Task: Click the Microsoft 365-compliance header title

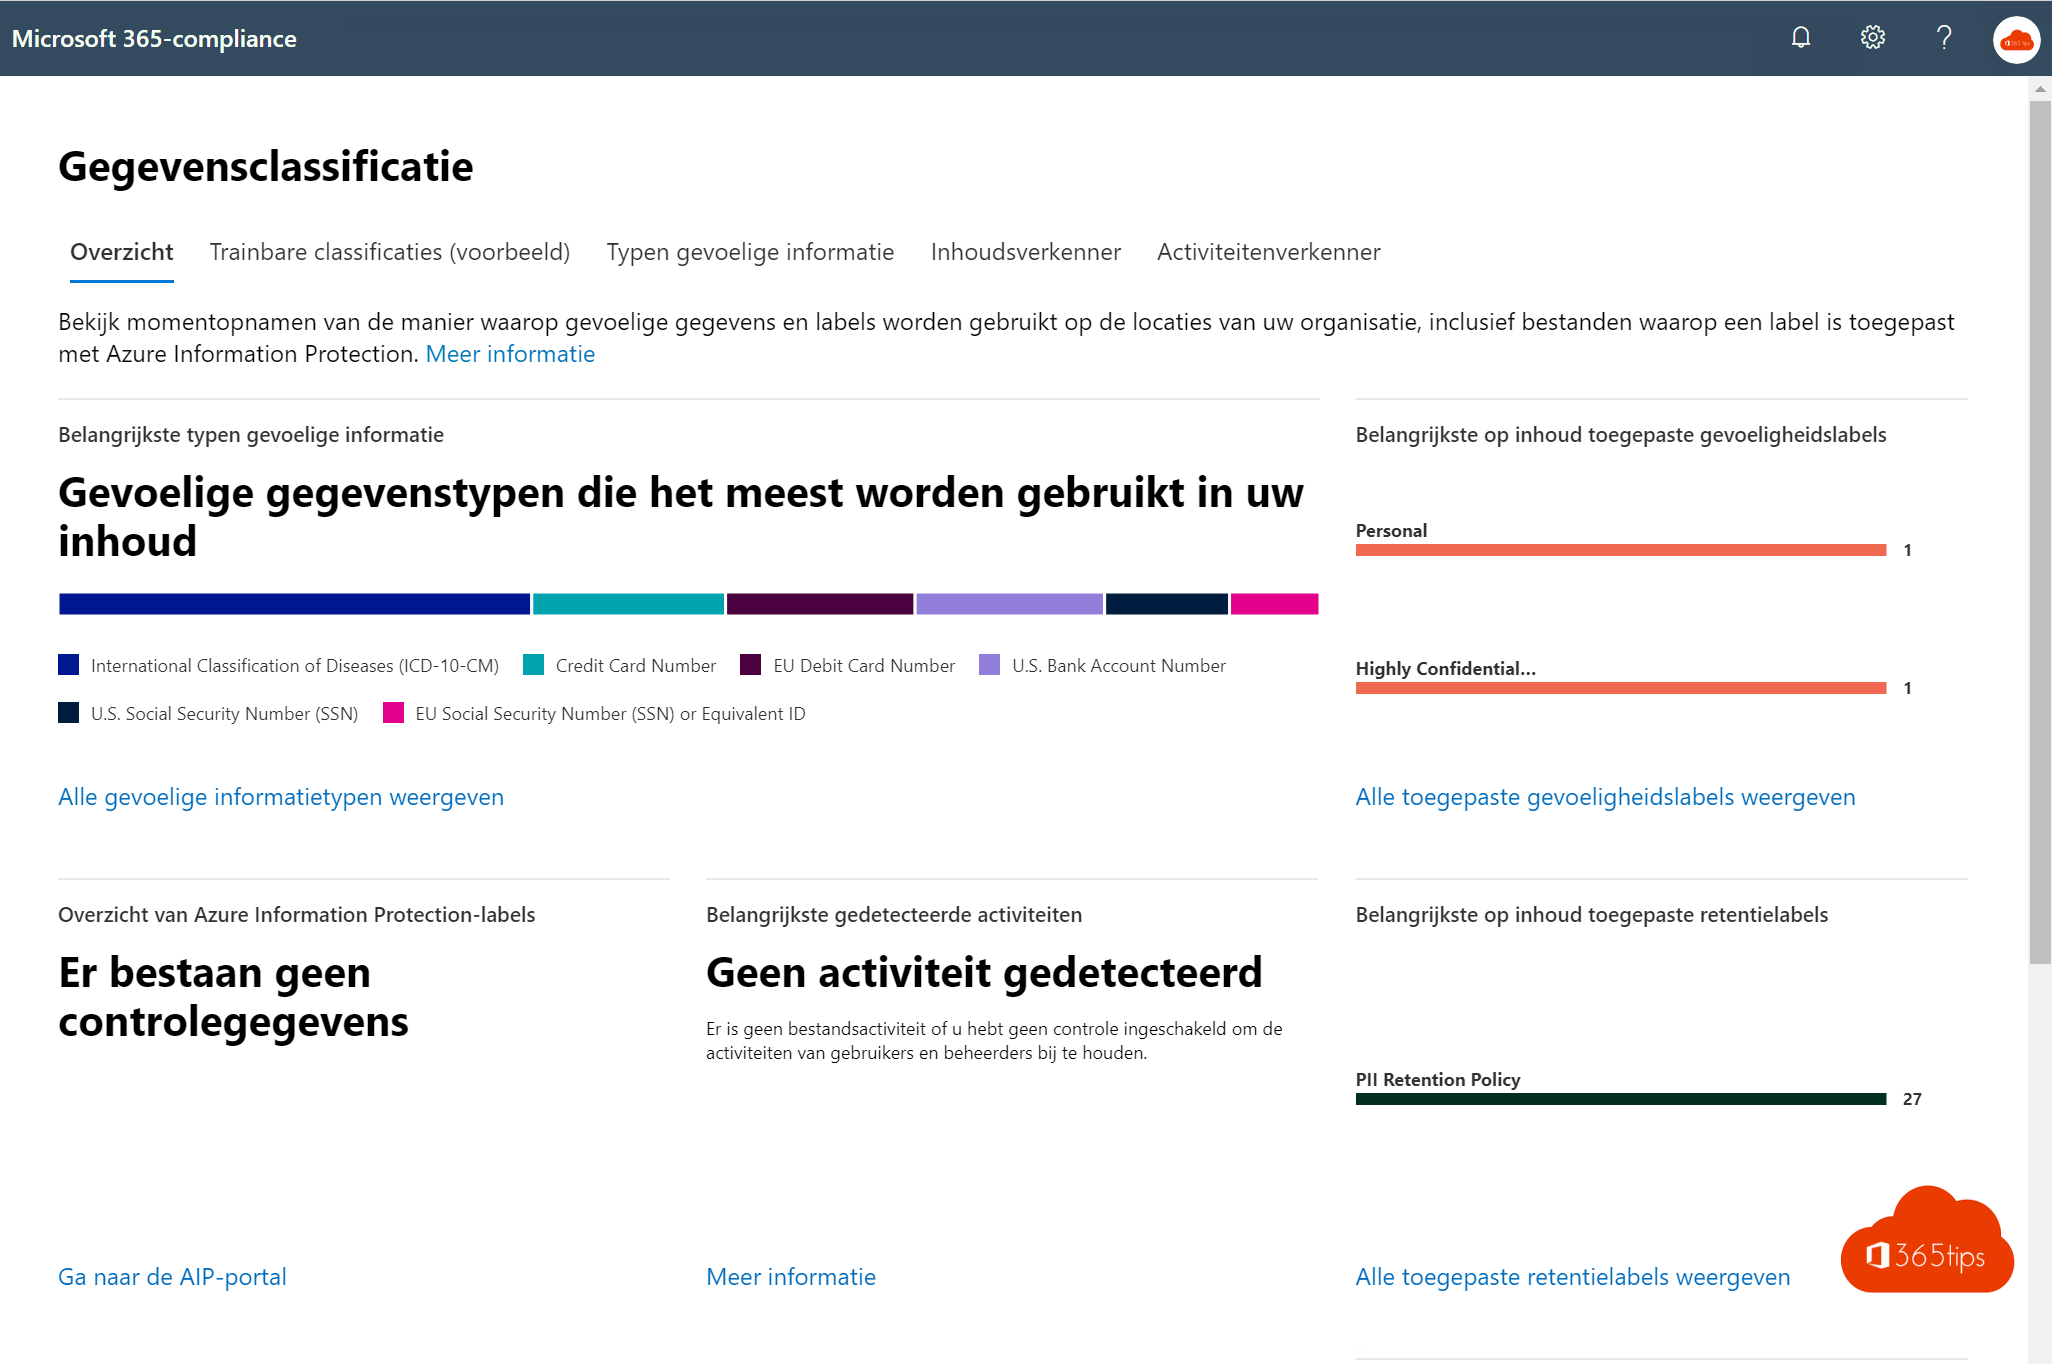Action: [x=154, y=38]
